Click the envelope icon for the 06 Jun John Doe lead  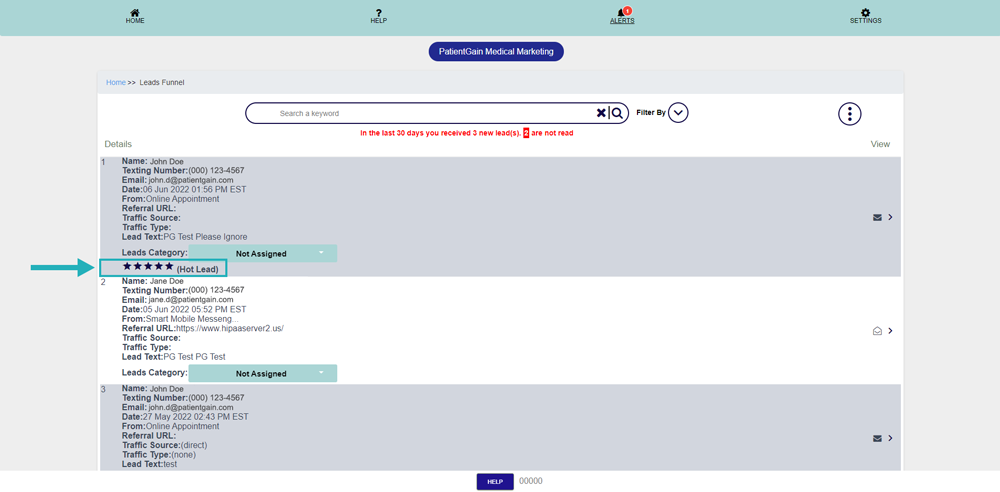[877, 218]
